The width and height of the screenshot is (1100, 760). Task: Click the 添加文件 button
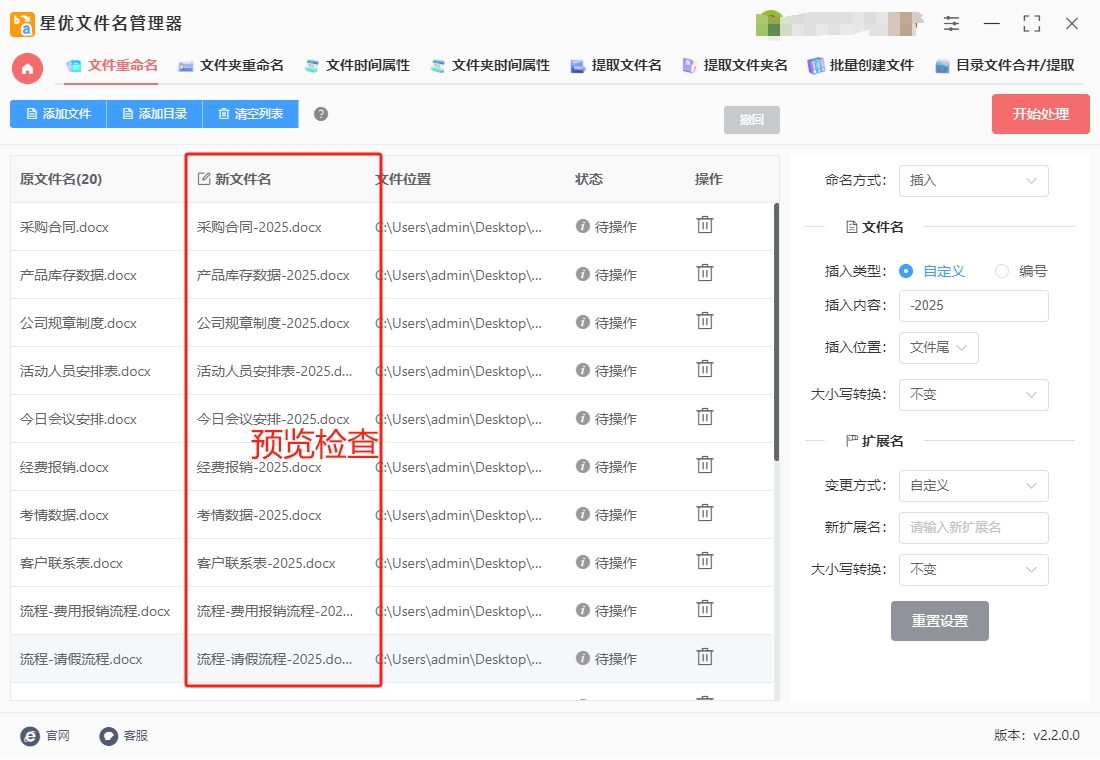(x=58, y=114)
